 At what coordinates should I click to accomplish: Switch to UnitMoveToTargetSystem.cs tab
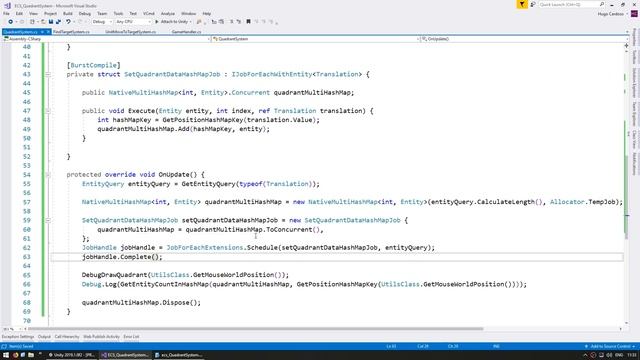tap(130, 32)
